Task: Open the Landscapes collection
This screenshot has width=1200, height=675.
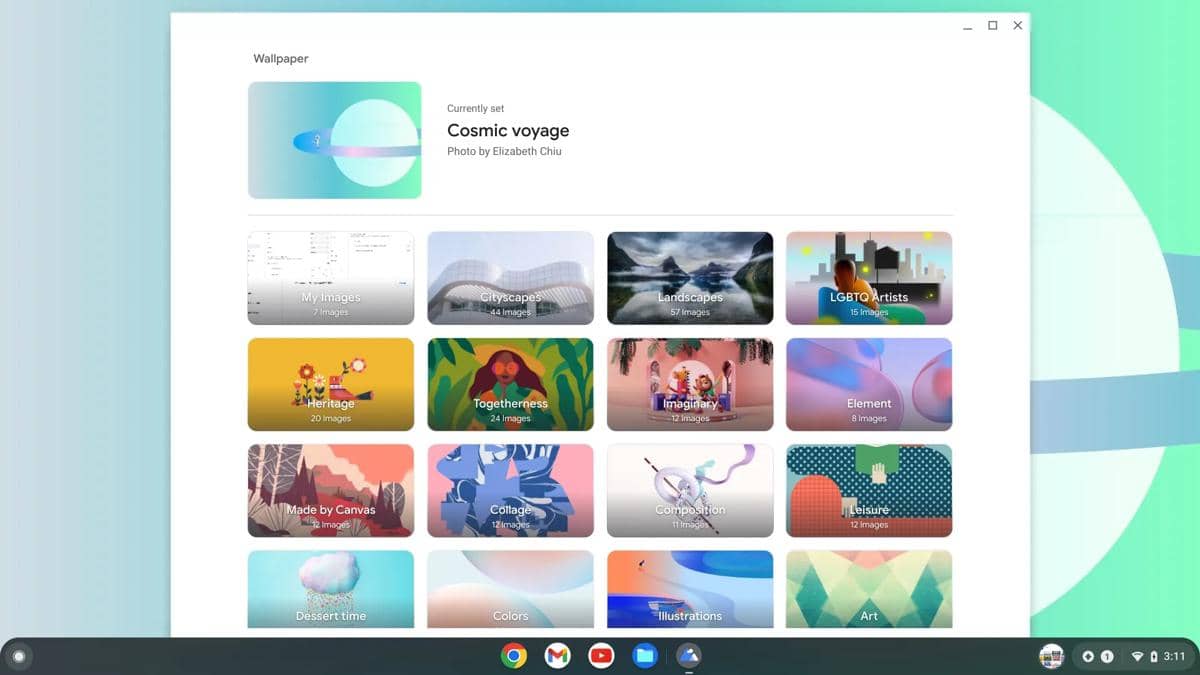Action: tap(690, 277)
